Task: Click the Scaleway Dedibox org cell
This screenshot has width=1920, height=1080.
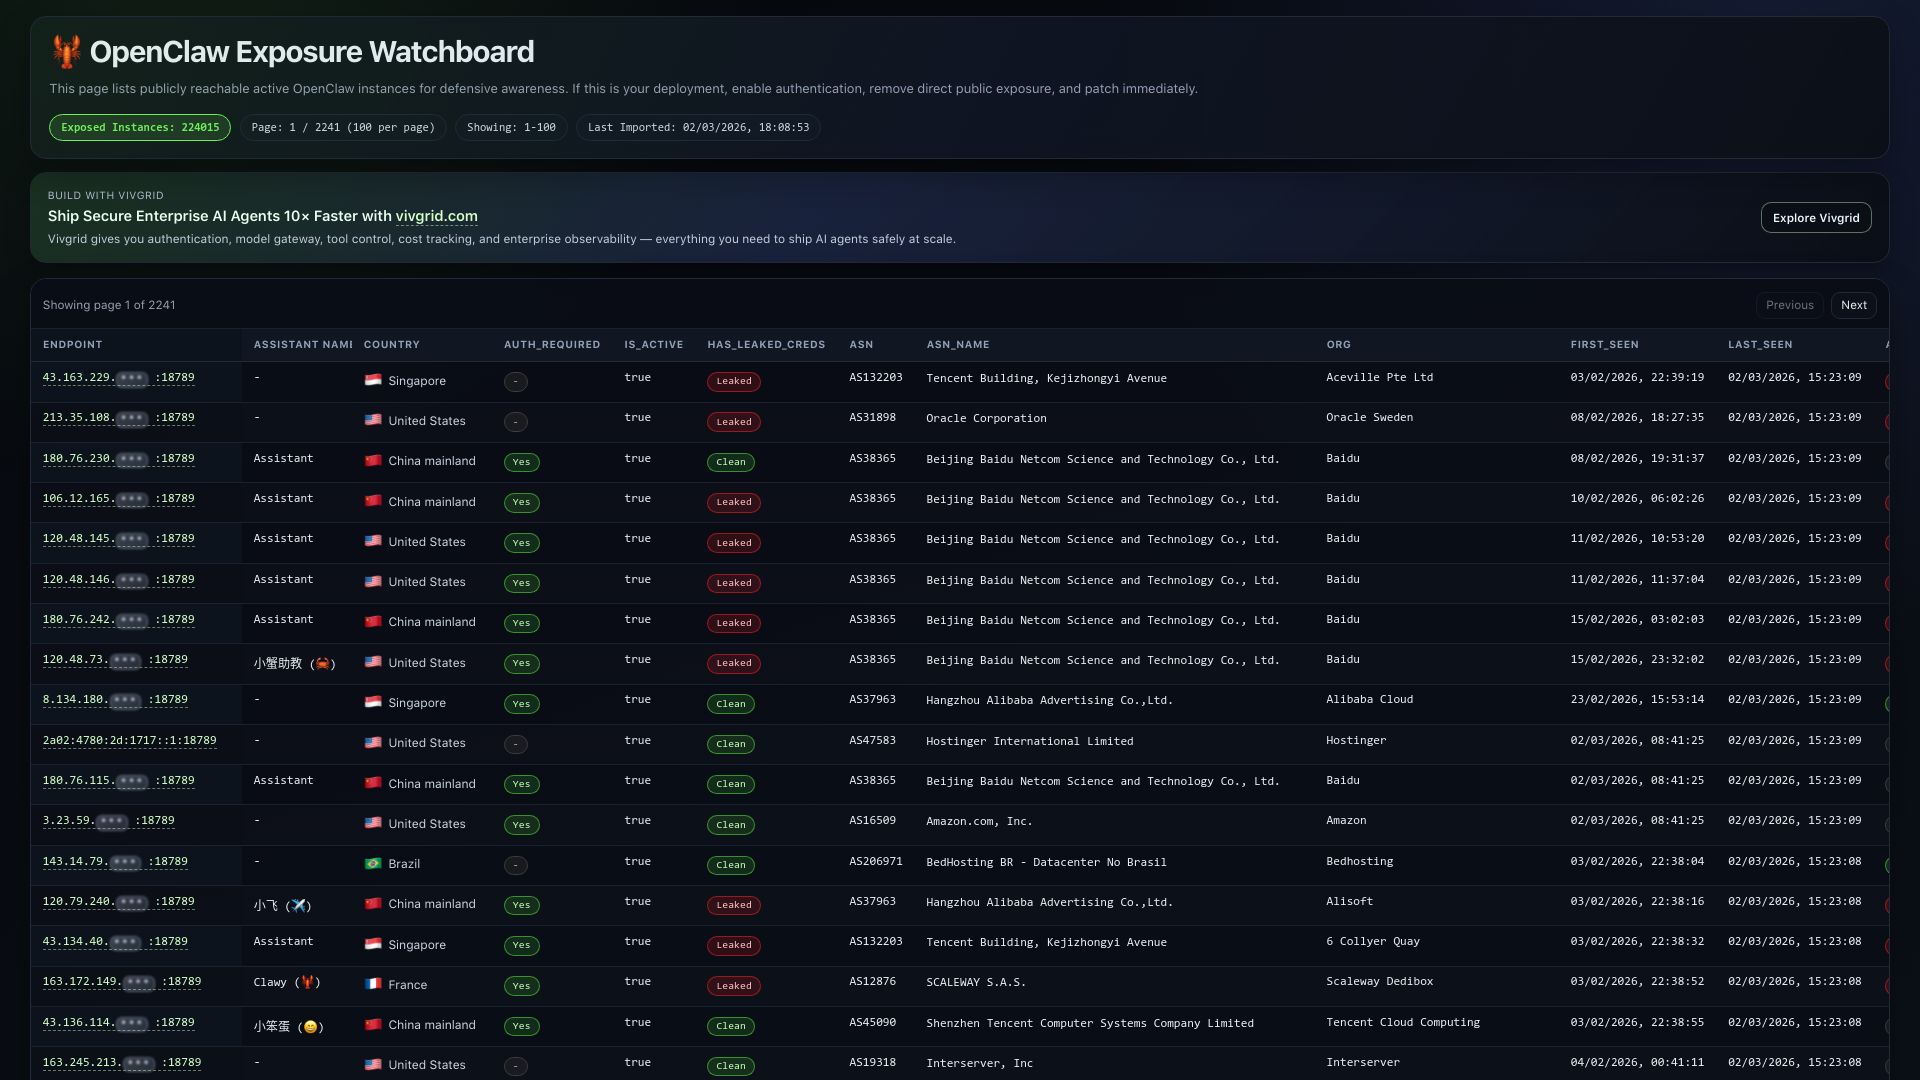Action: pos(1379,982)
